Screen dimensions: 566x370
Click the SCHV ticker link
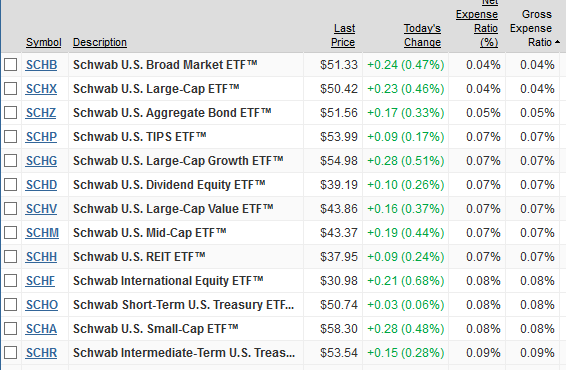tap(41, 209)
